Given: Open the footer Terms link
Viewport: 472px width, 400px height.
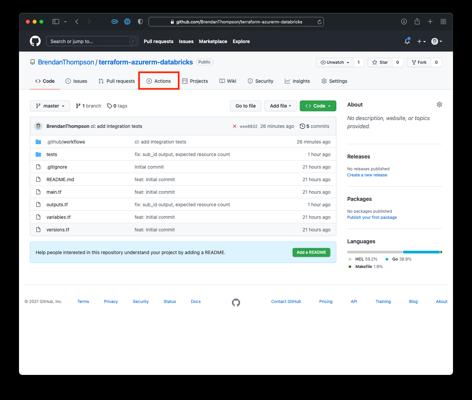Looking at the screenshot, I should 83,301.
